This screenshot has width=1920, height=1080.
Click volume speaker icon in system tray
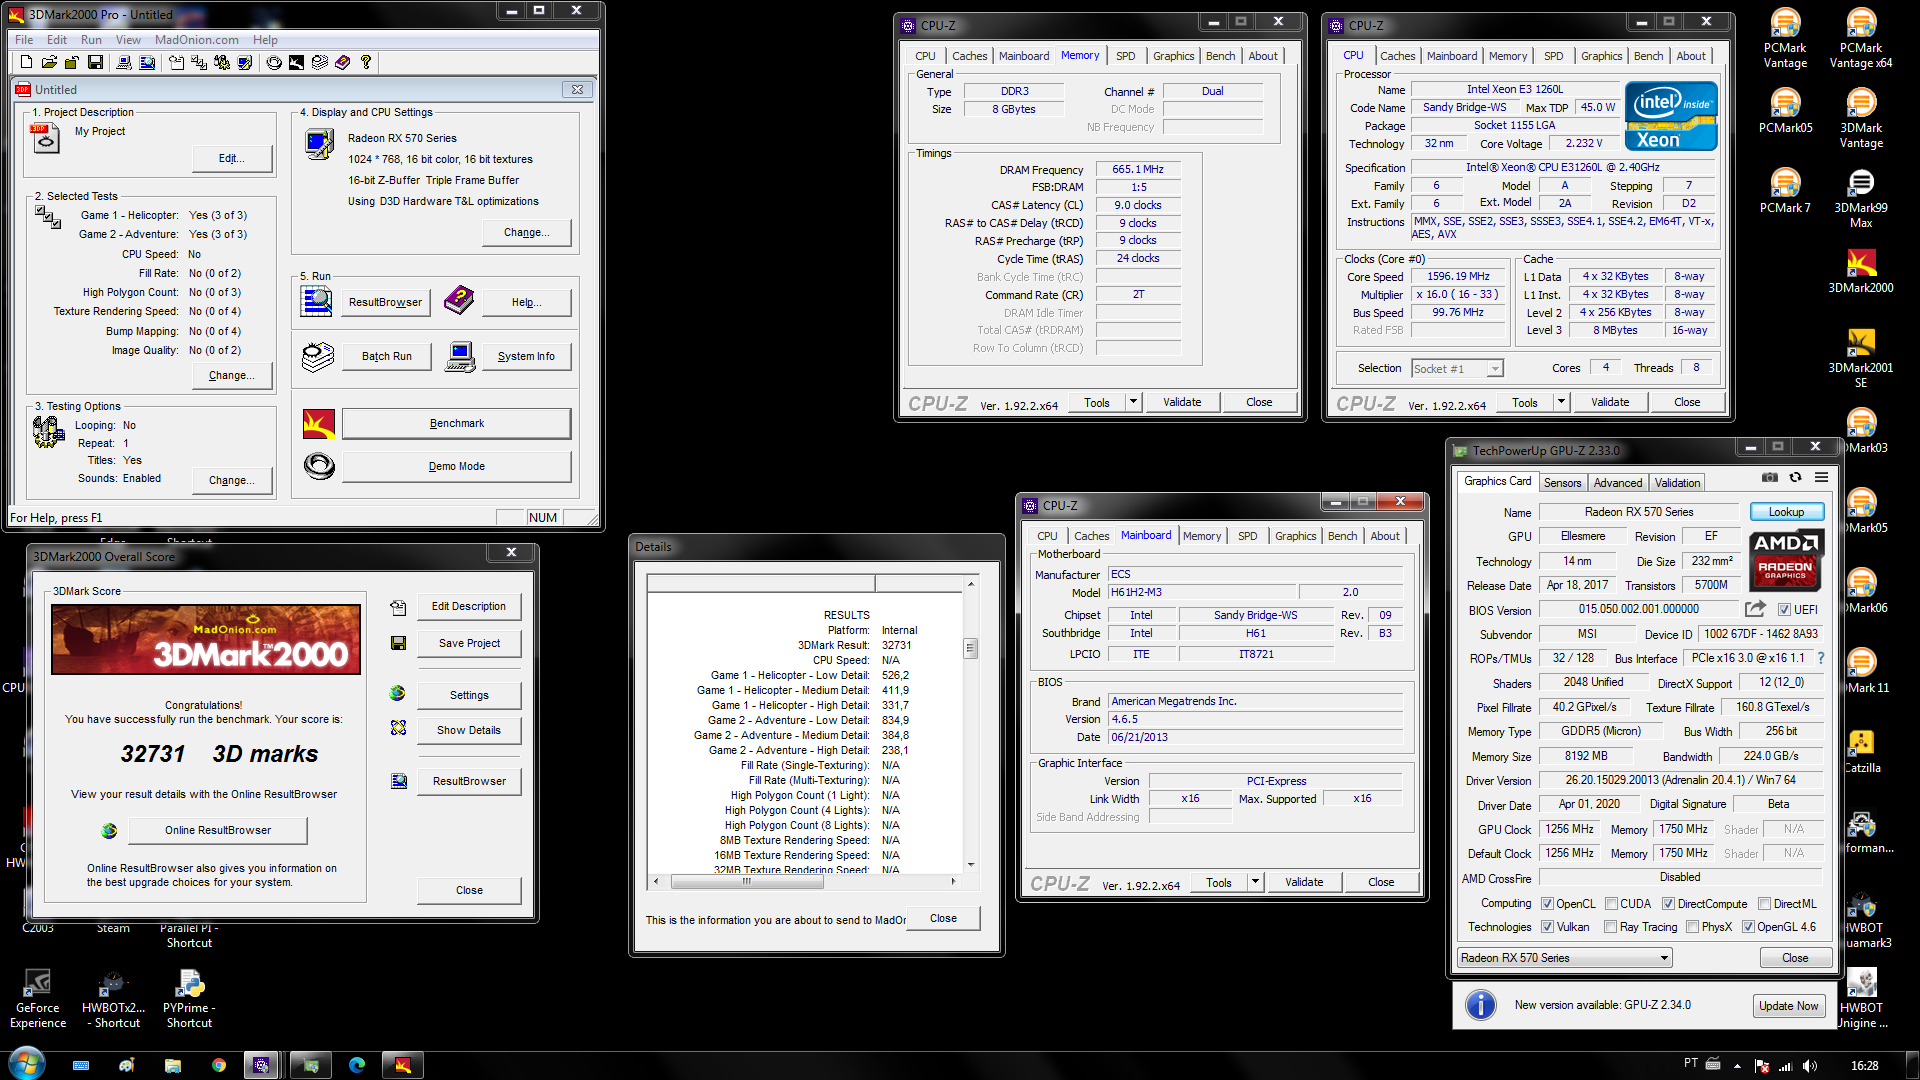(1810, 1066)
